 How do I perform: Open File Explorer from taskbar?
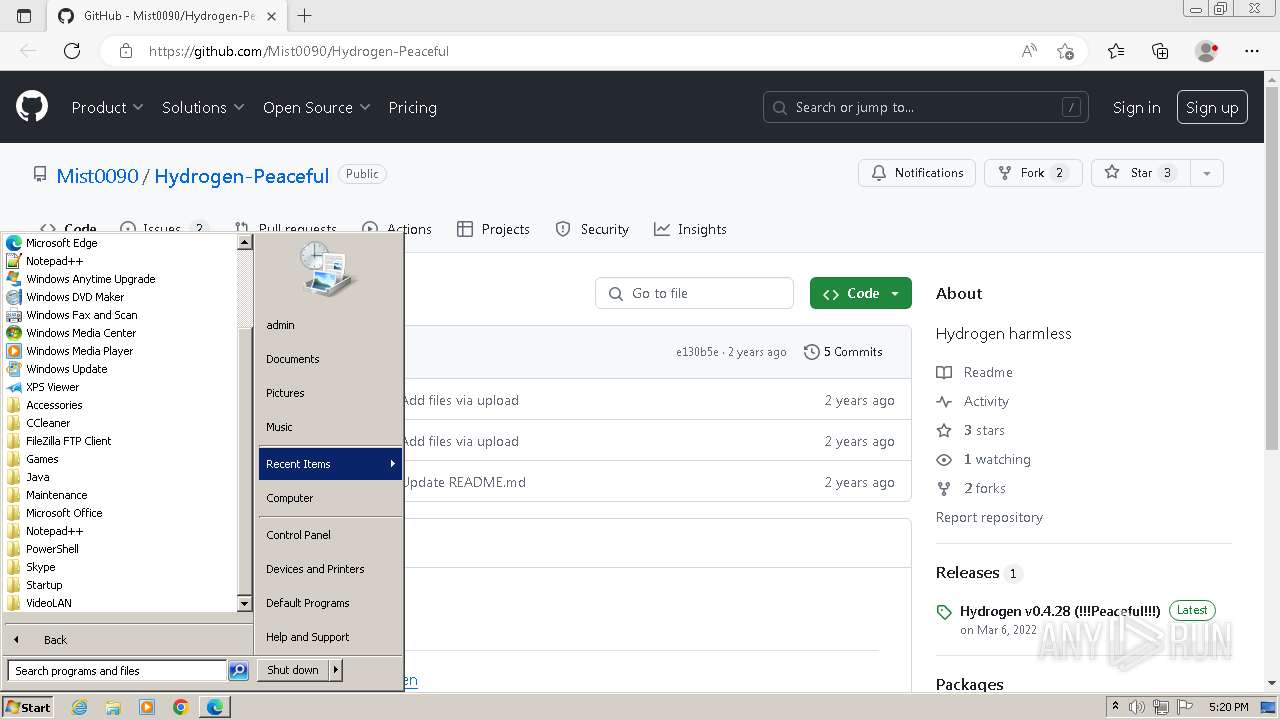pyautogui.click(x=113, y=707)
